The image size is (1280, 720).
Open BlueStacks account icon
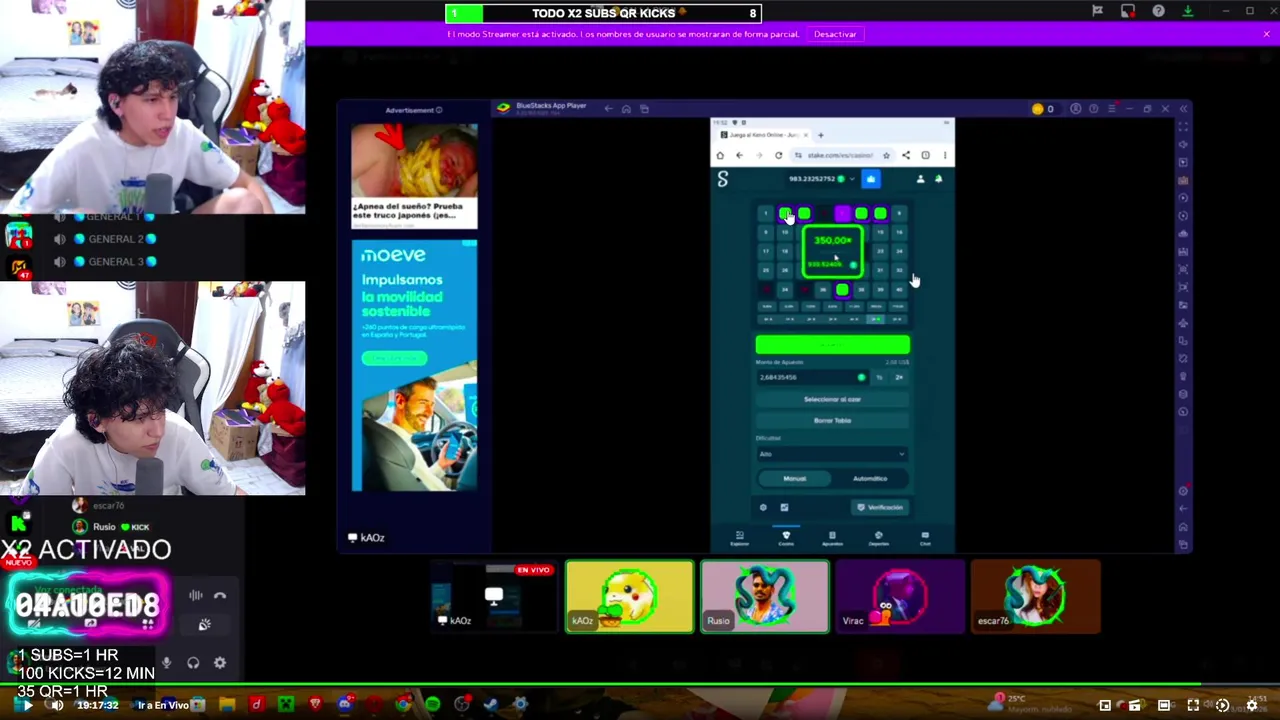1075,109
